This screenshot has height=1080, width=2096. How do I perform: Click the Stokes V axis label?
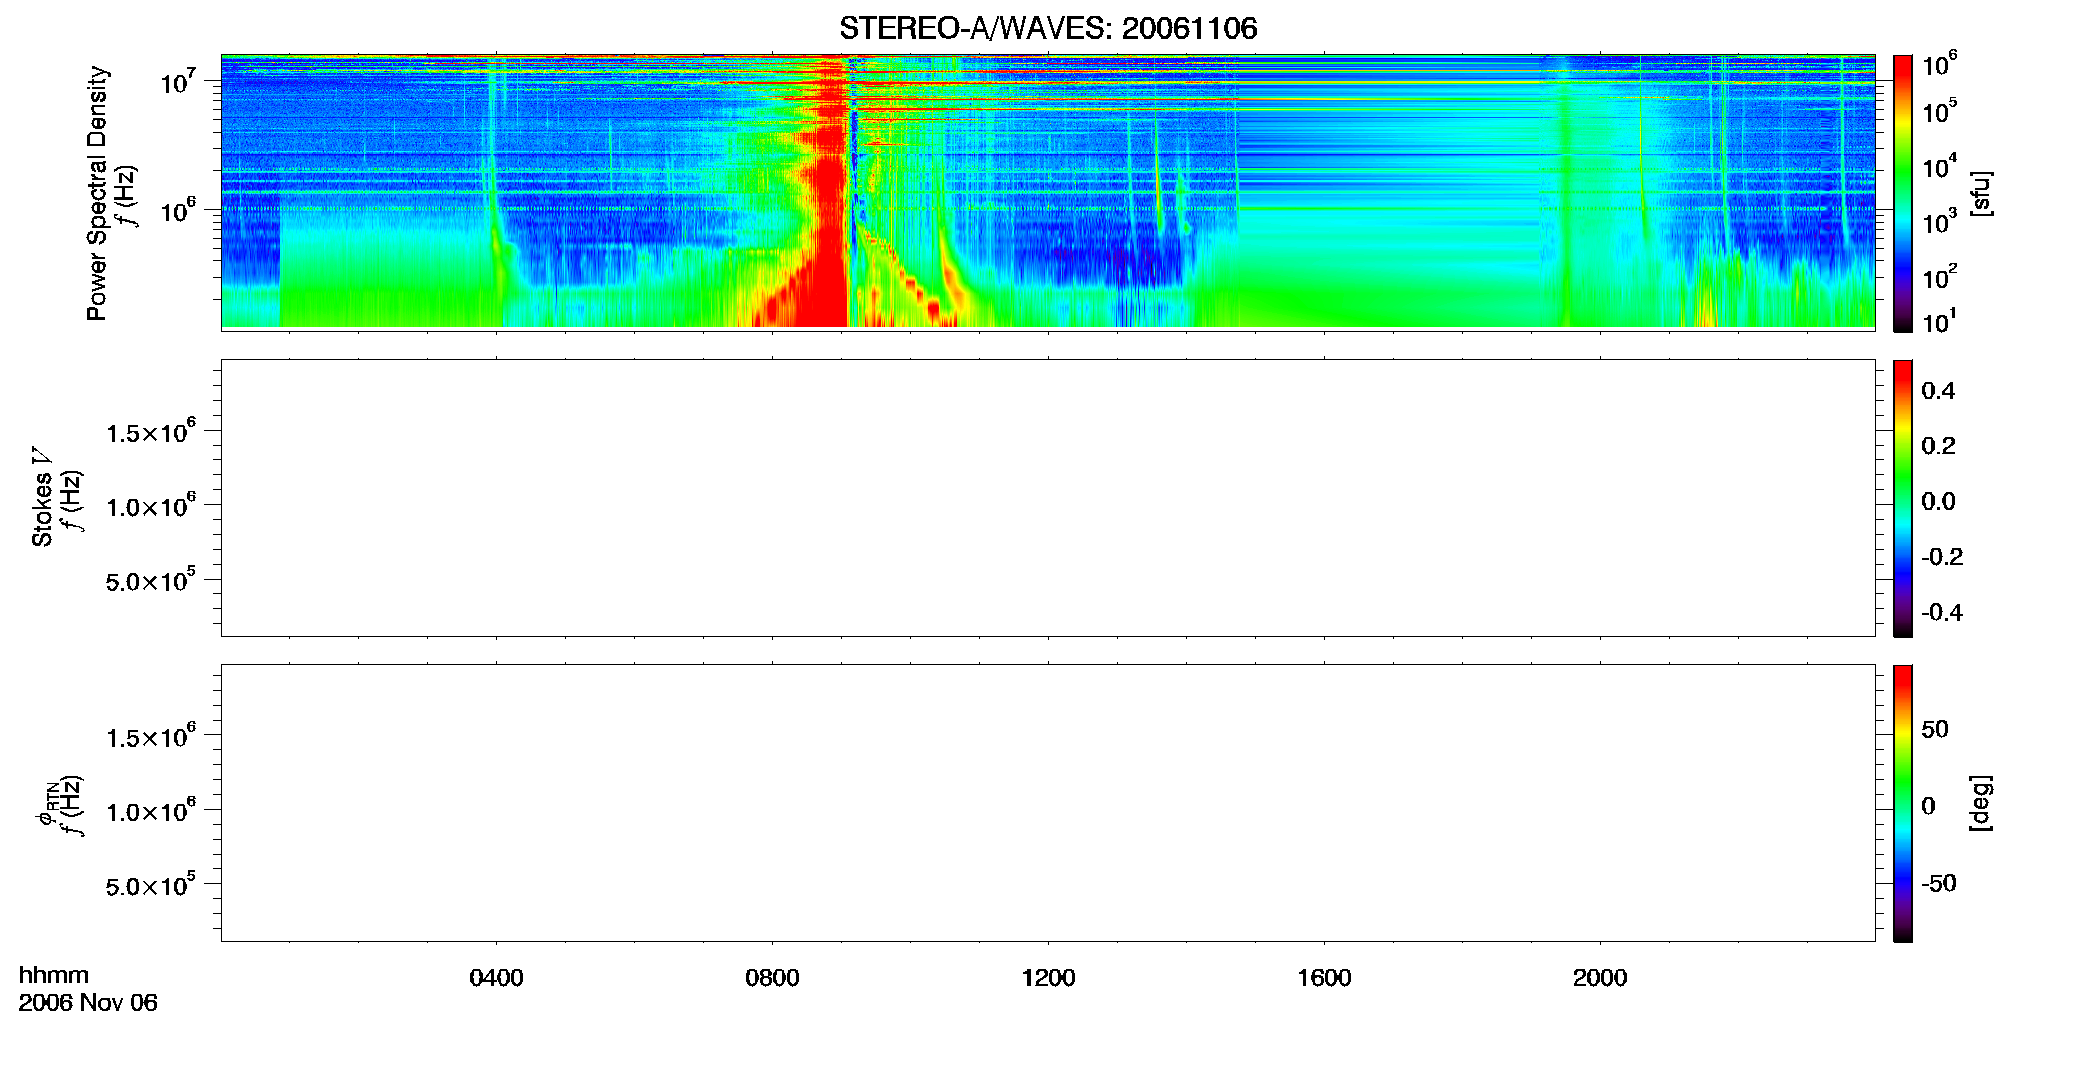[x=42, y=497]
